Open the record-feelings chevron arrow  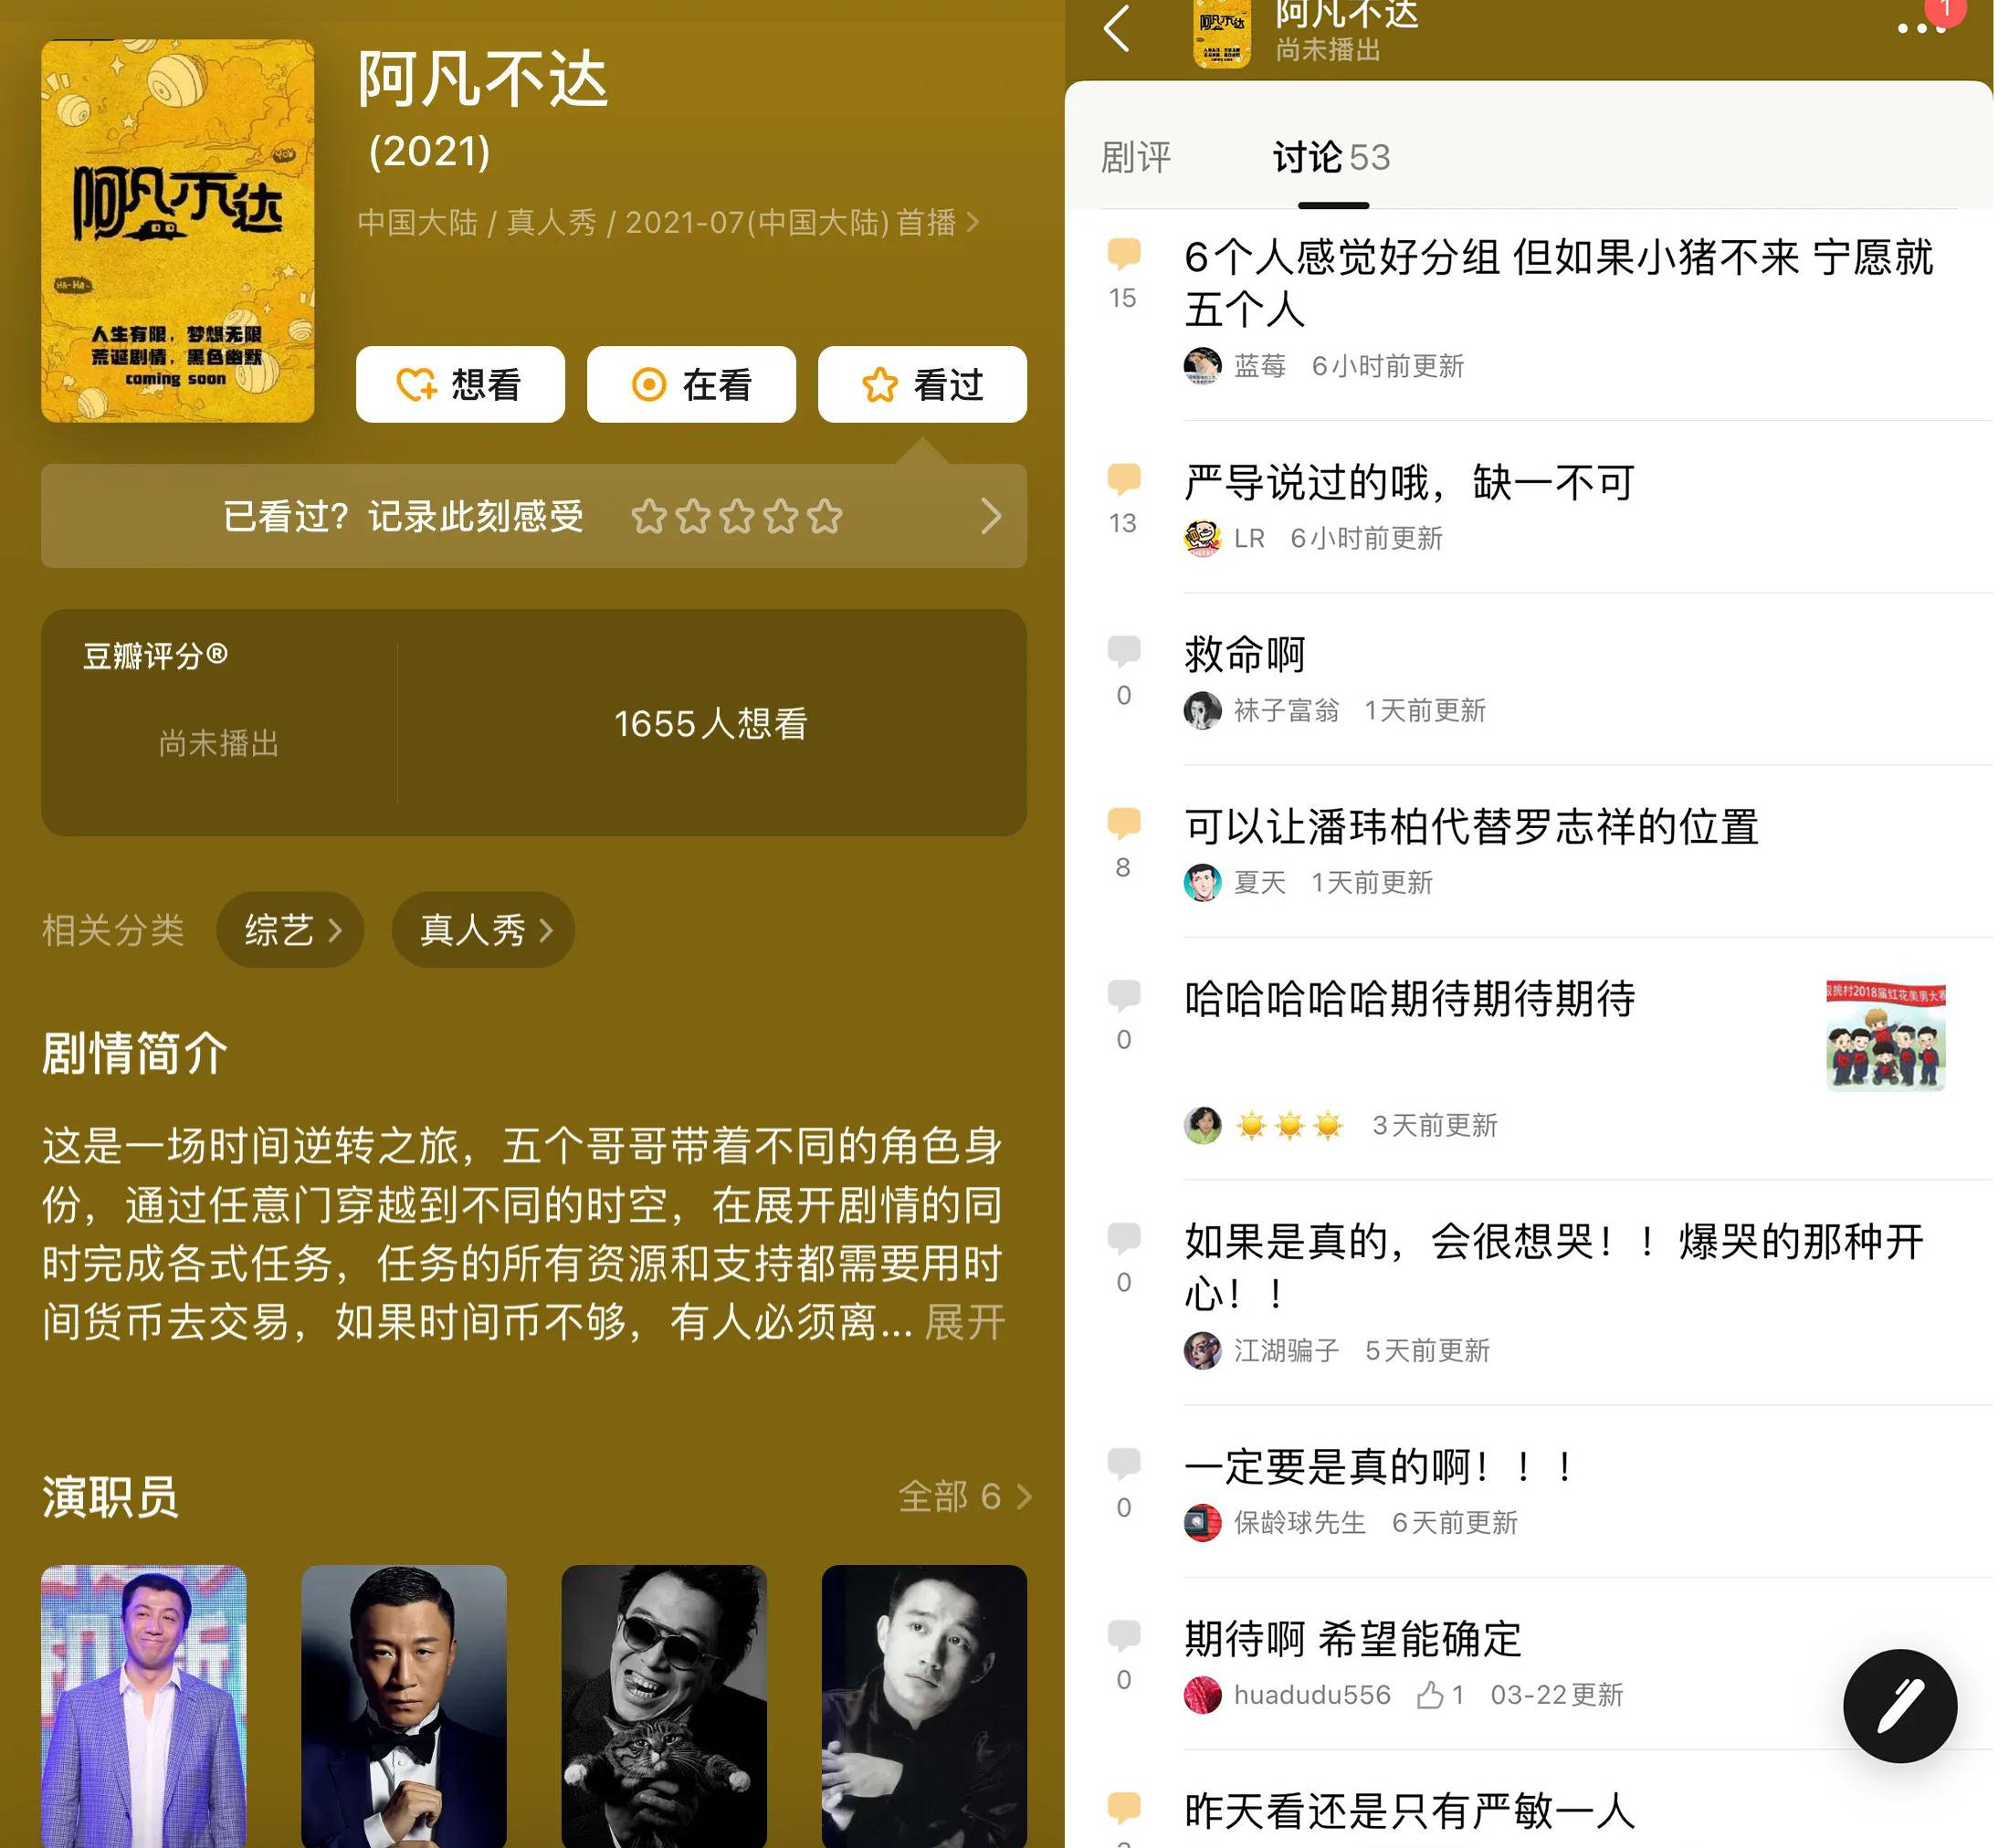990,516
